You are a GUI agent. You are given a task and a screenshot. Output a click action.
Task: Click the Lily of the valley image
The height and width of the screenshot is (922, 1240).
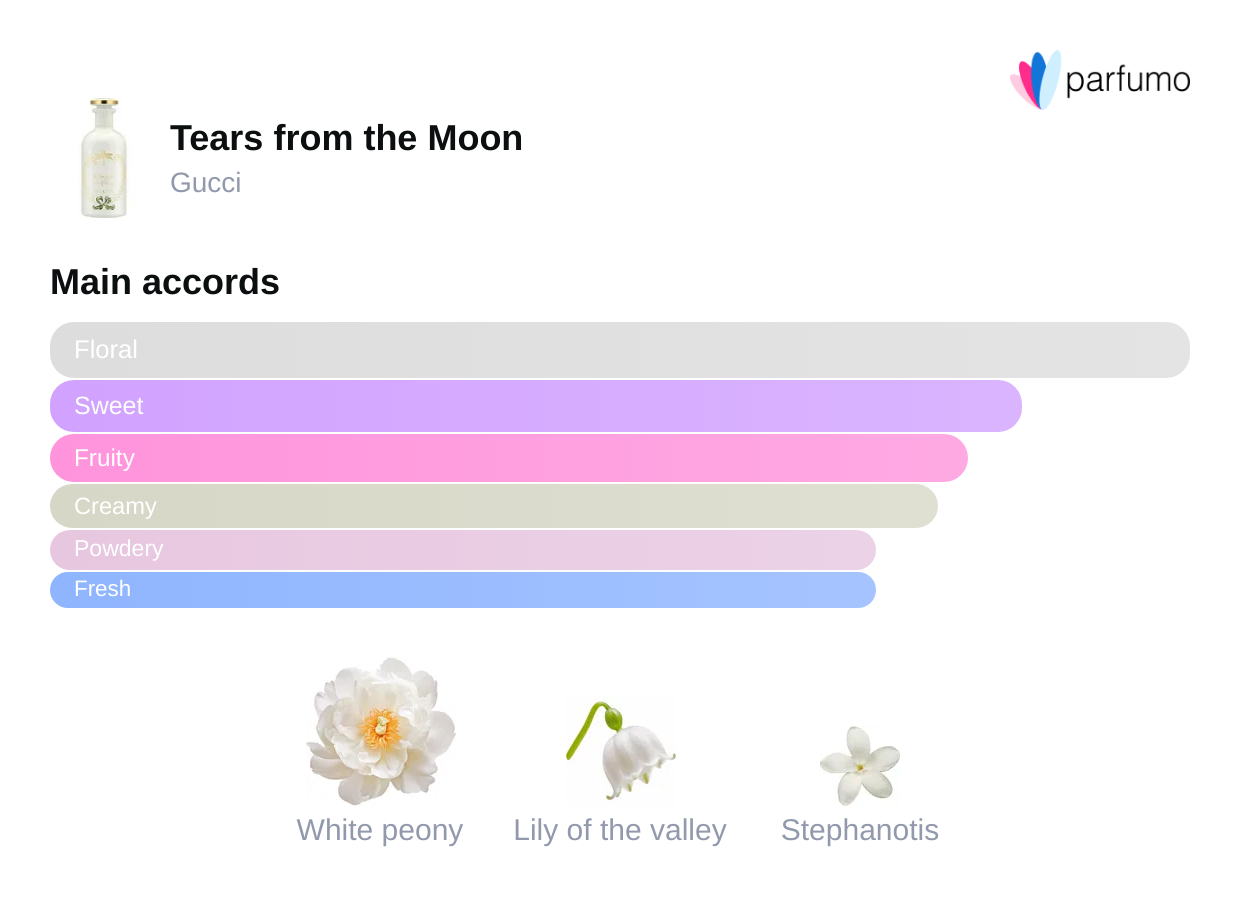620,750
